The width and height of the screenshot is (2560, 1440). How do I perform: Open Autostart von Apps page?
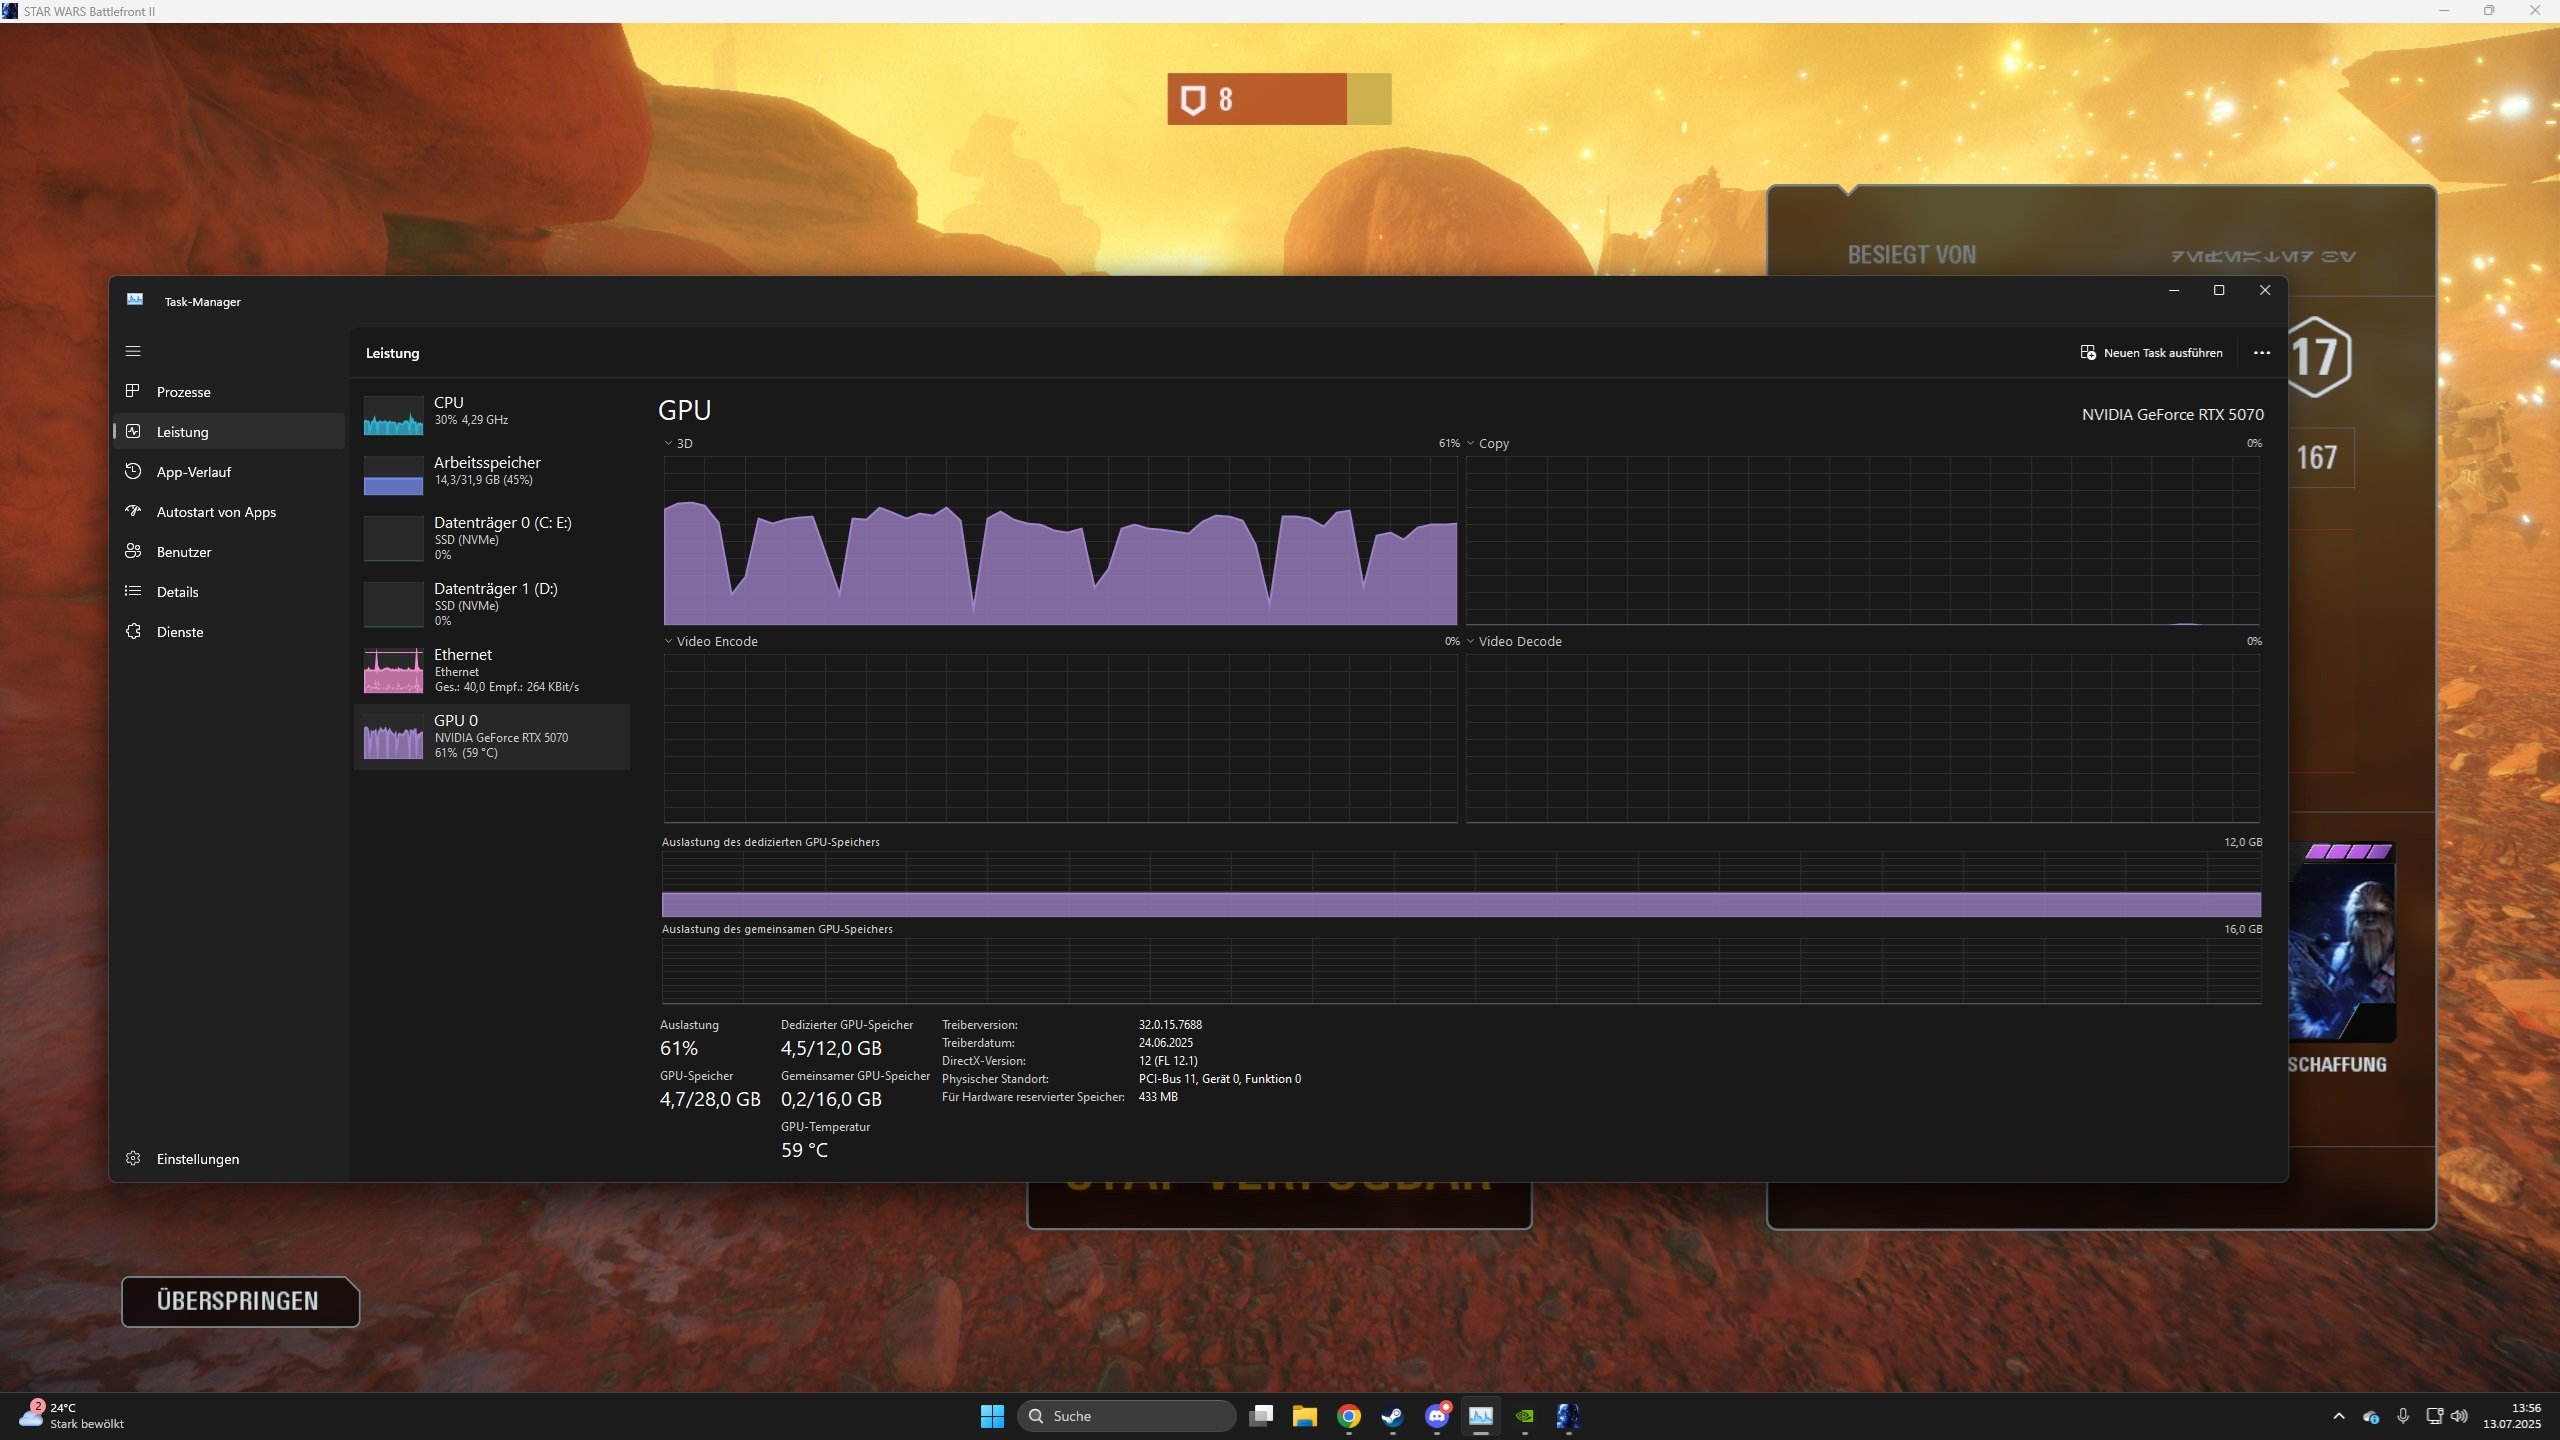tap(216, 512)
